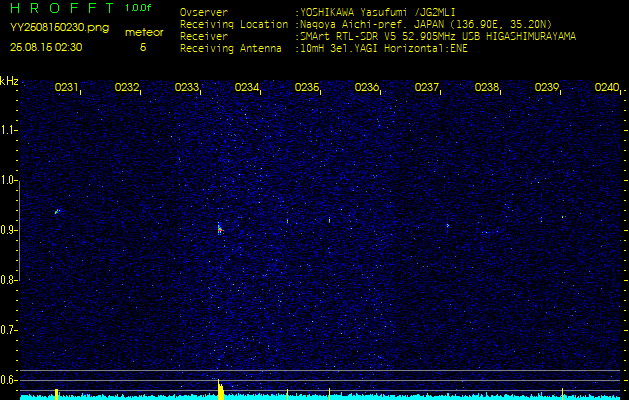Click the 1.1 kHz axis label
Image resolution: width=629 pixels, height=400 pixels.
tap(7, 130)
